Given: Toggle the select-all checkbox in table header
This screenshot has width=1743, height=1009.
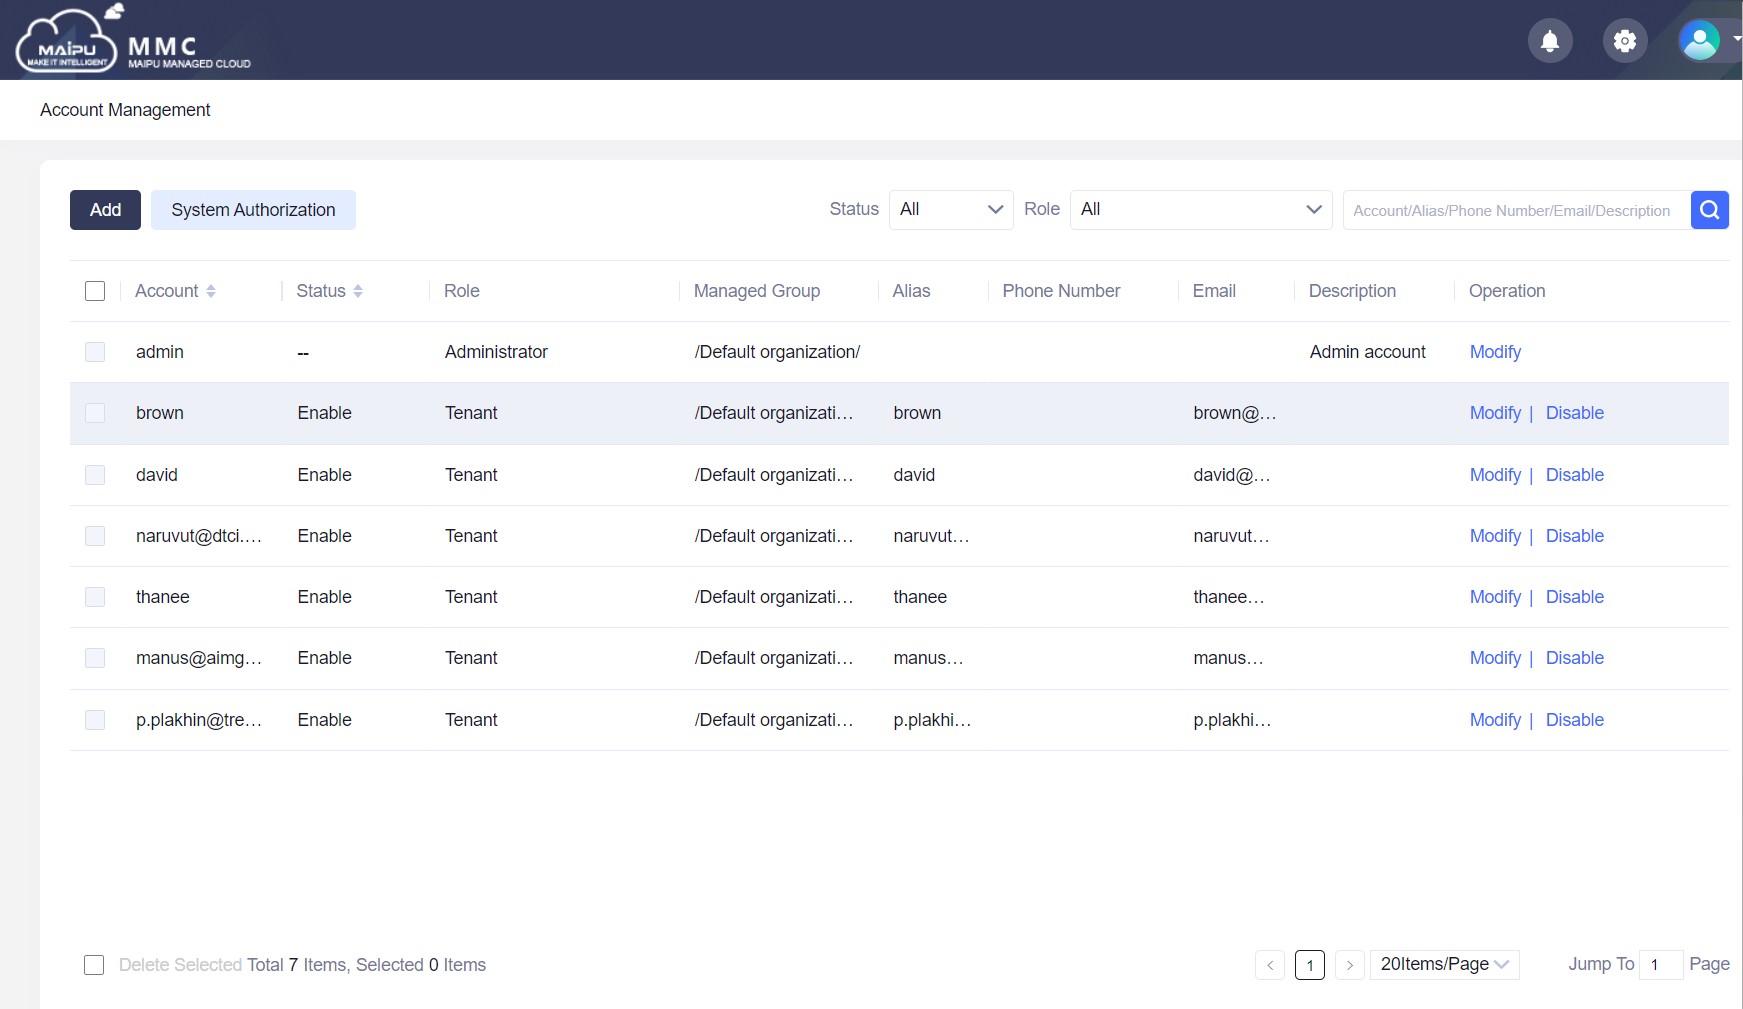Looking at the screenshot, I should click(x=95, y=291).
